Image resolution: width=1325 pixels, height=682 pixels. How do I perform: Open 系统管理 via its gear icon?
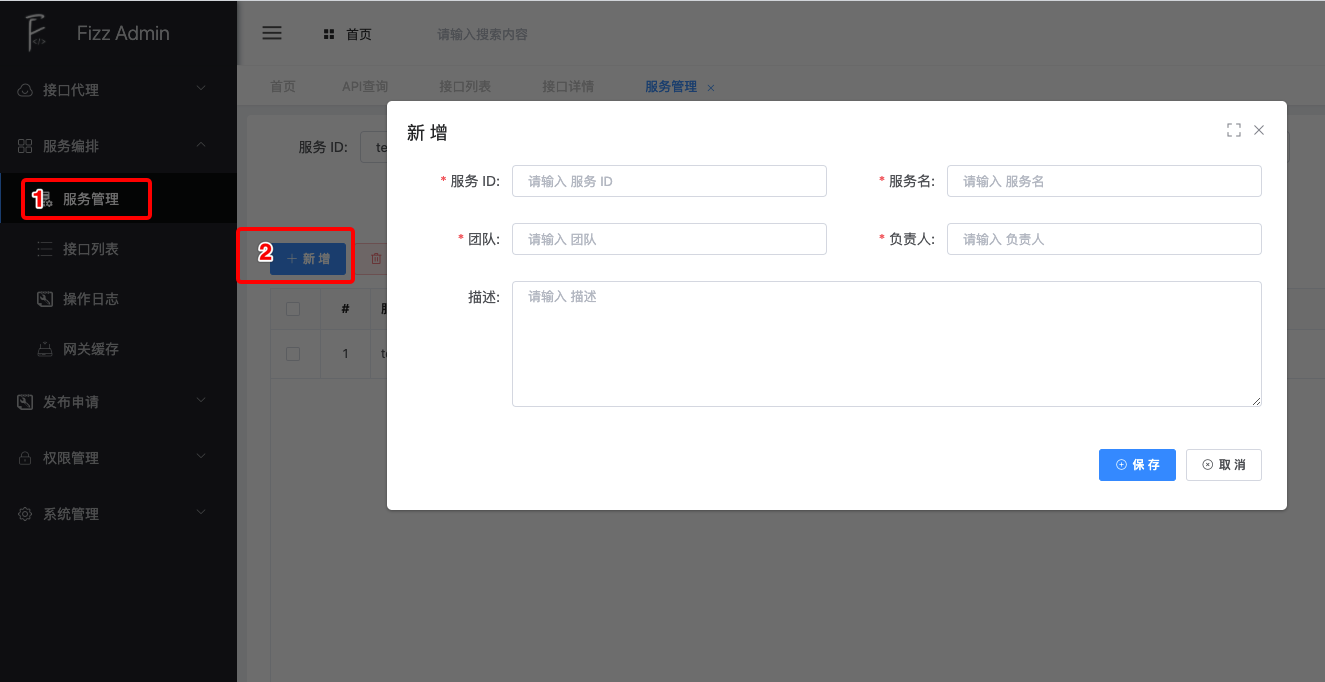tap(24, 513)
